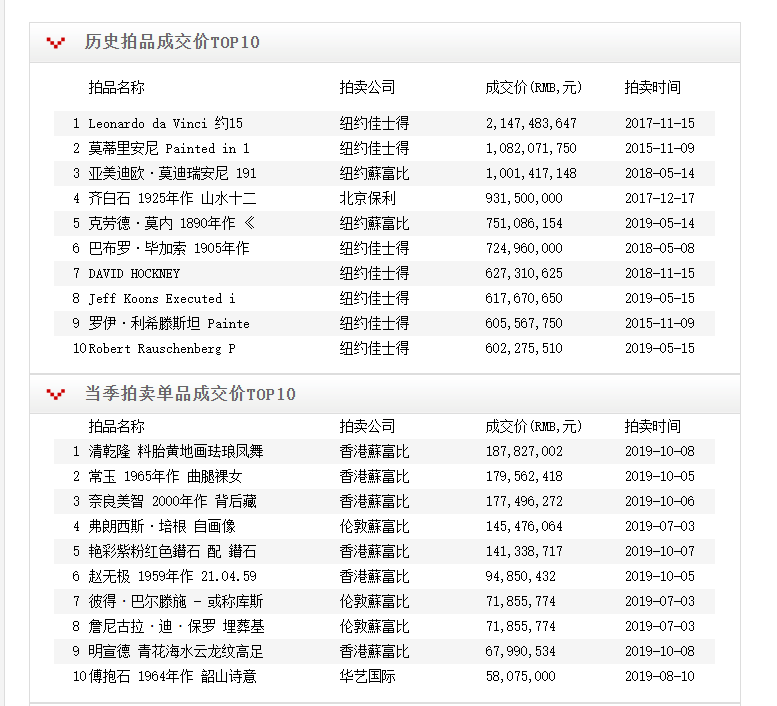Select the price 177,496,272
Image resolution: width=777 pixels, height=706 pixels.
(524, 501)
